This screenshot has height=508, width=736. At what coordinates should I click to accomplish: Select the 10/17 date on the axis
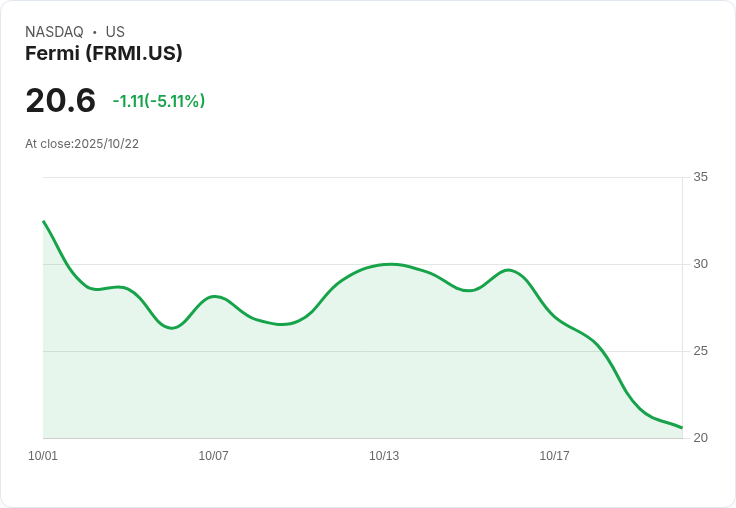(x=554, y=456)
